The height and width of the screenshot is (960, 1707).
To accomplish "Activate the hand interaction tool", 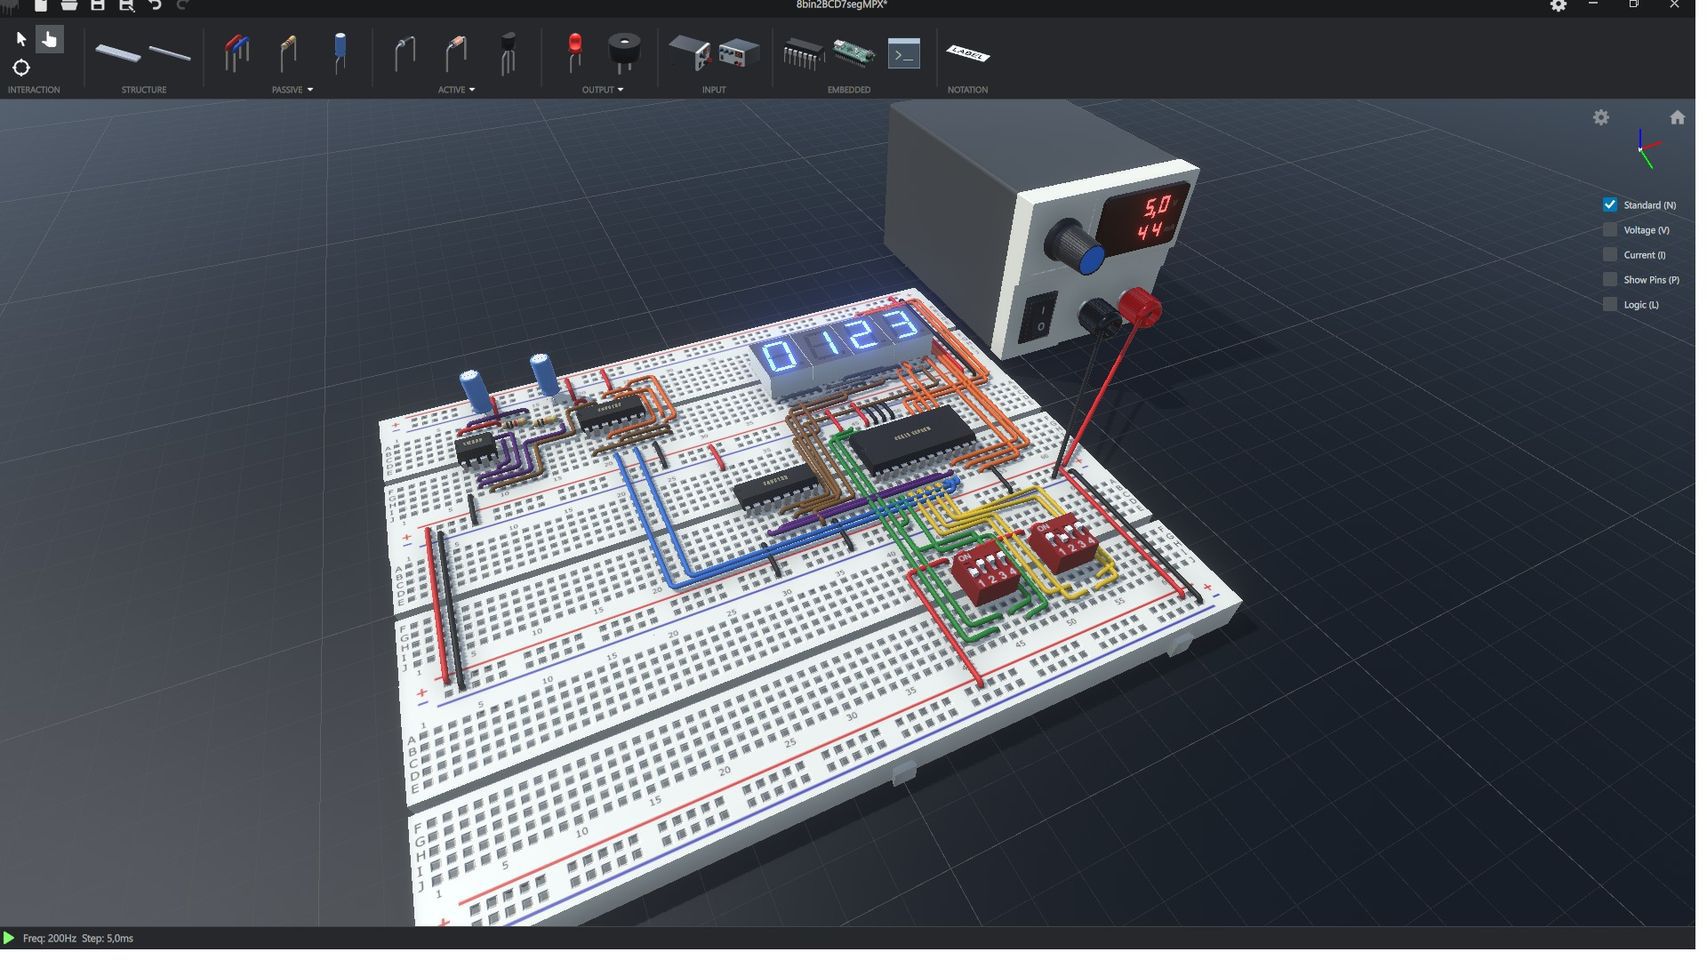I will point(49,39).
